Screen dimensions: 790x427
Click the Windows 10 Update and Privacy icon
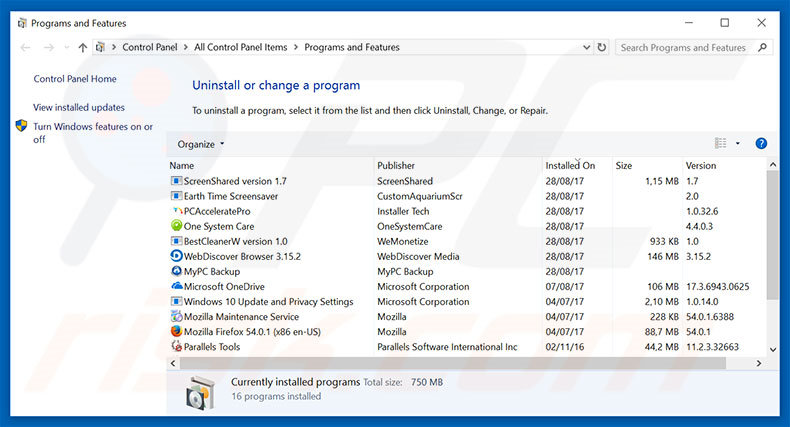pyautogui.click(x=176, y=302)
